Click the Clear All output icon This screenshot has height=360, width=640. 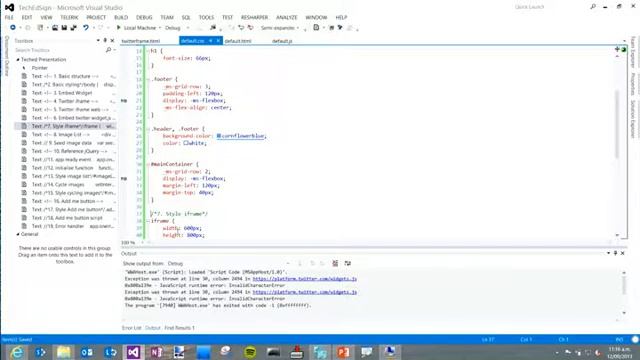[x=335, y=263]
